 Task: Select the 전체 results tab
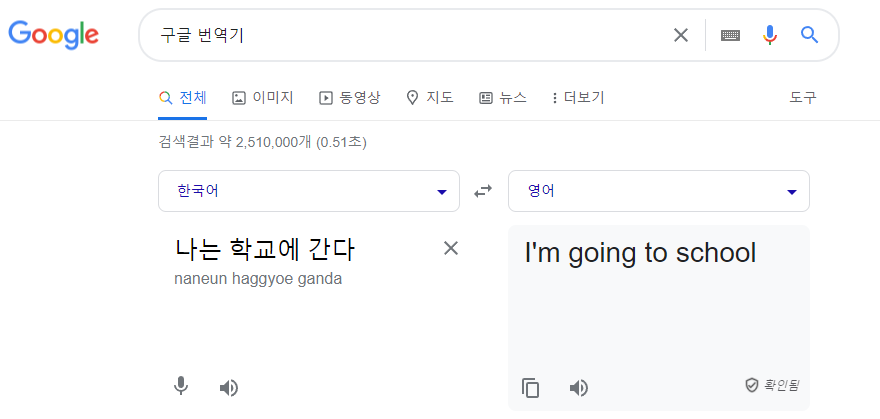coord(183,98)
